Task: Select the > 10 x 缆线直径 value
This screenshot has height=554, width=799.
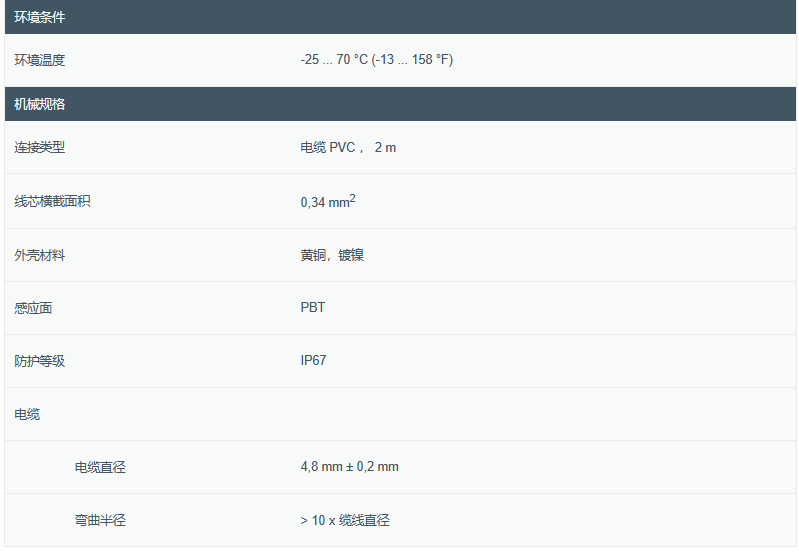Action: tap(344, 520)
